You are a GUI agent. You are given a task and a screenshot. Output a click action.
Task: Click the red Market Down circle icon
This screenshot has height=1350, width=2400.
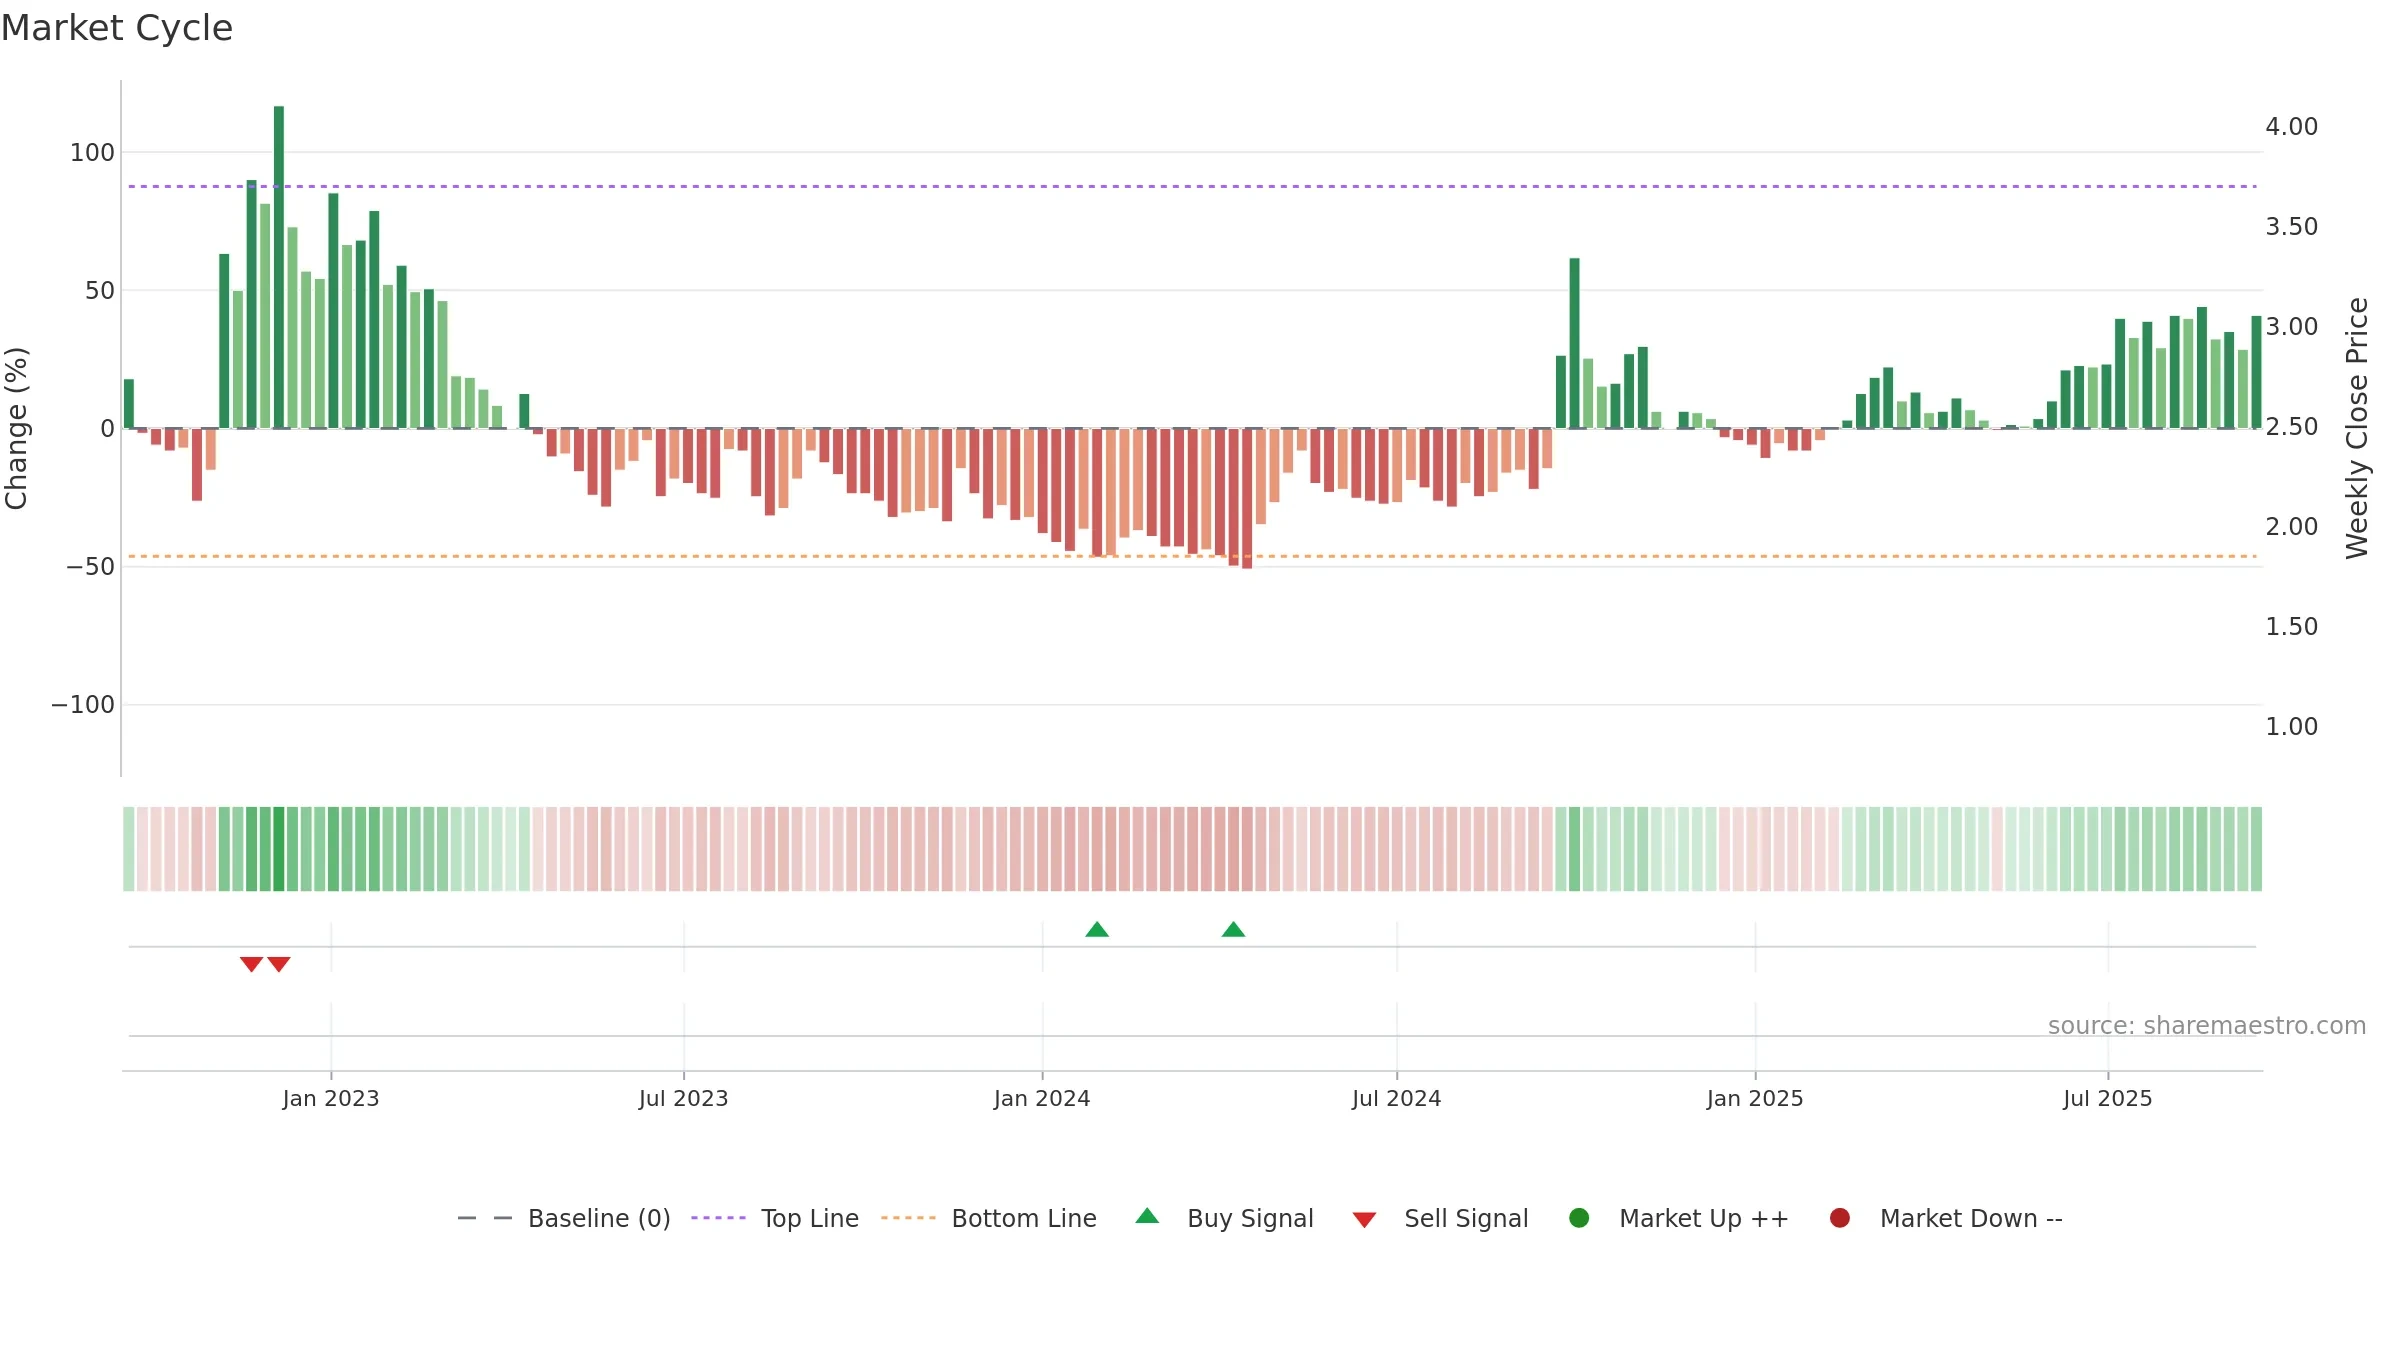pos(1839,1218)
